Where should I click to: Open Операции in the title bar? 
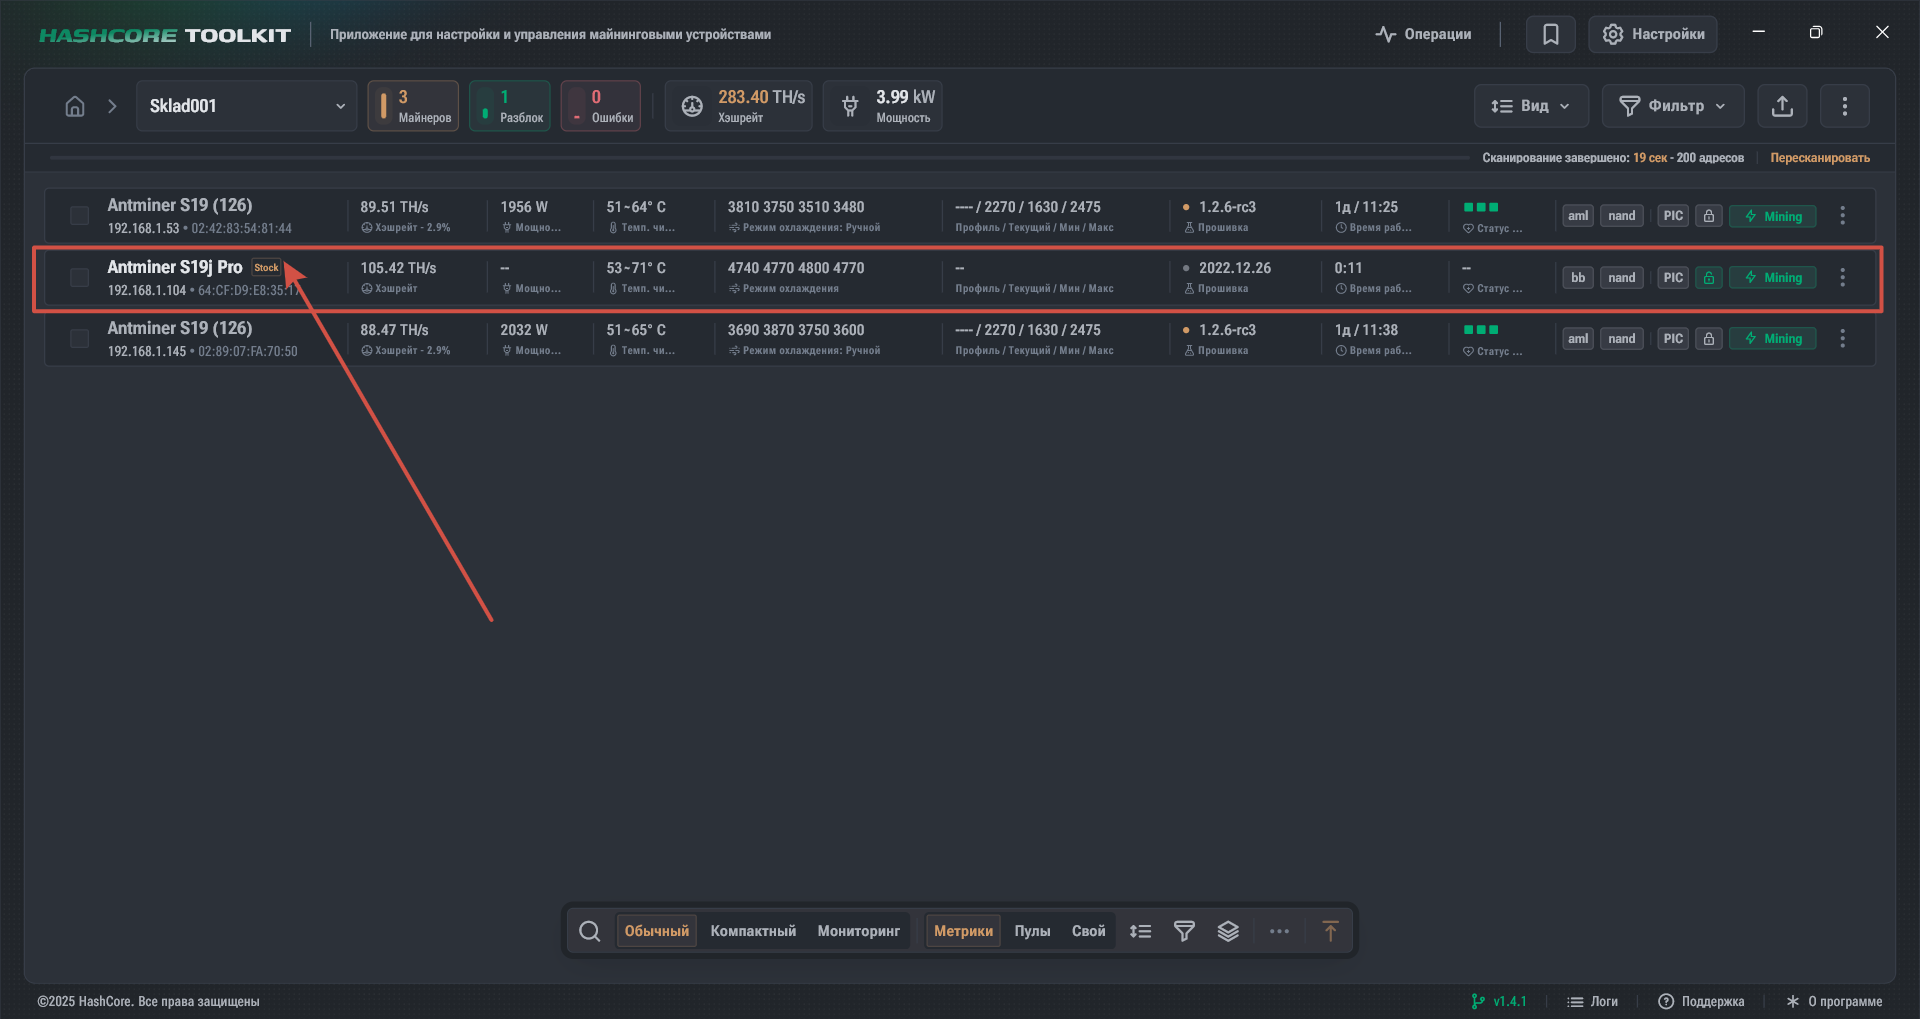(1423, 34)
